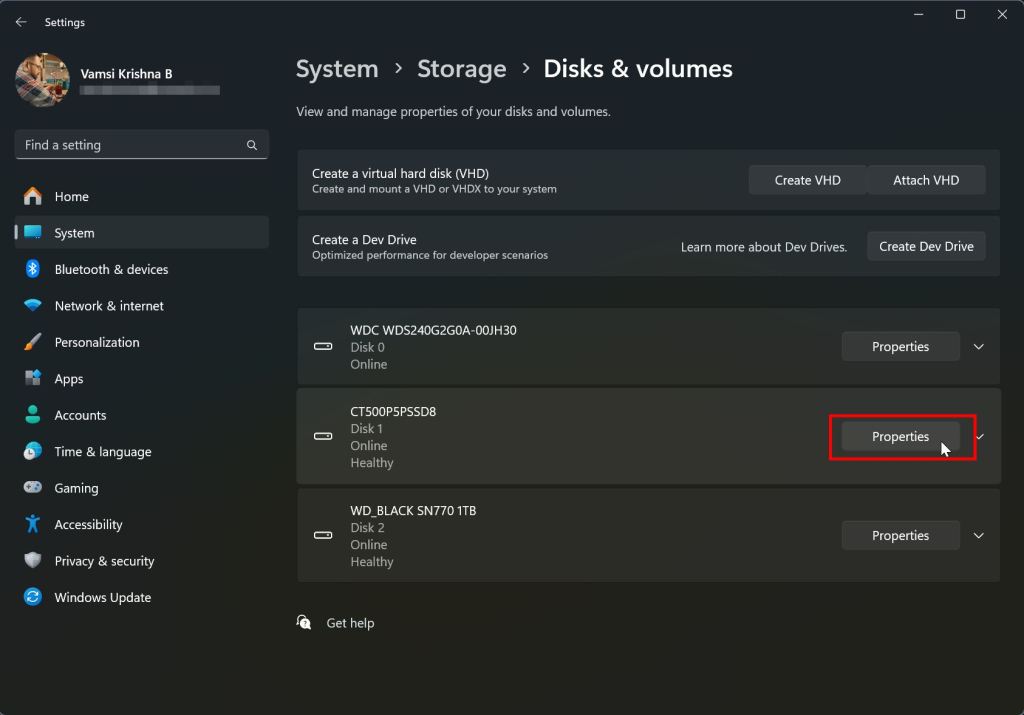Click the Vamsi Krishna B account name
Image resolution: width=1024 pixels, height=715 pixels.
(126, 74)
